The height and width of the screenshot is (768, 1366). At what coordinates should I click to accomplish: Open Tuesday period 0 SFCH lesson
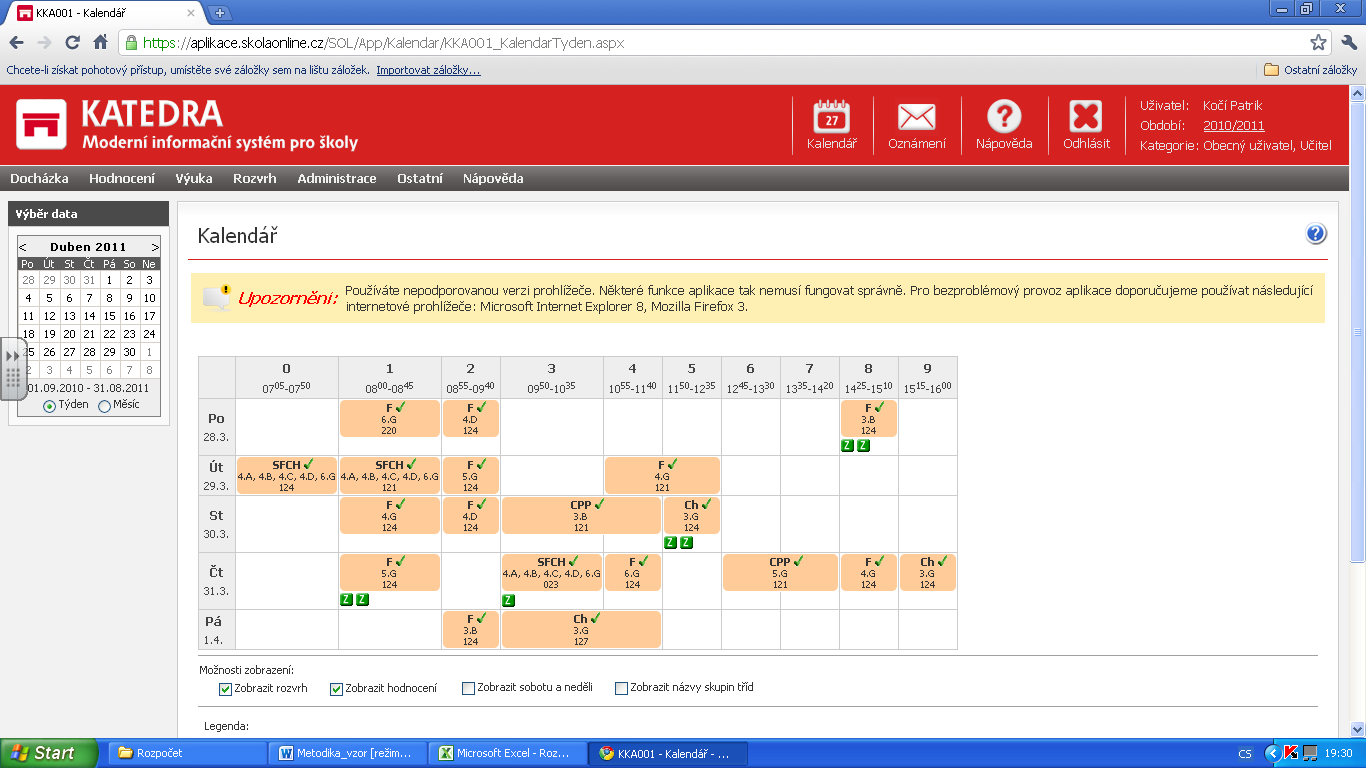pyautogui.click(x=287, y=476)
